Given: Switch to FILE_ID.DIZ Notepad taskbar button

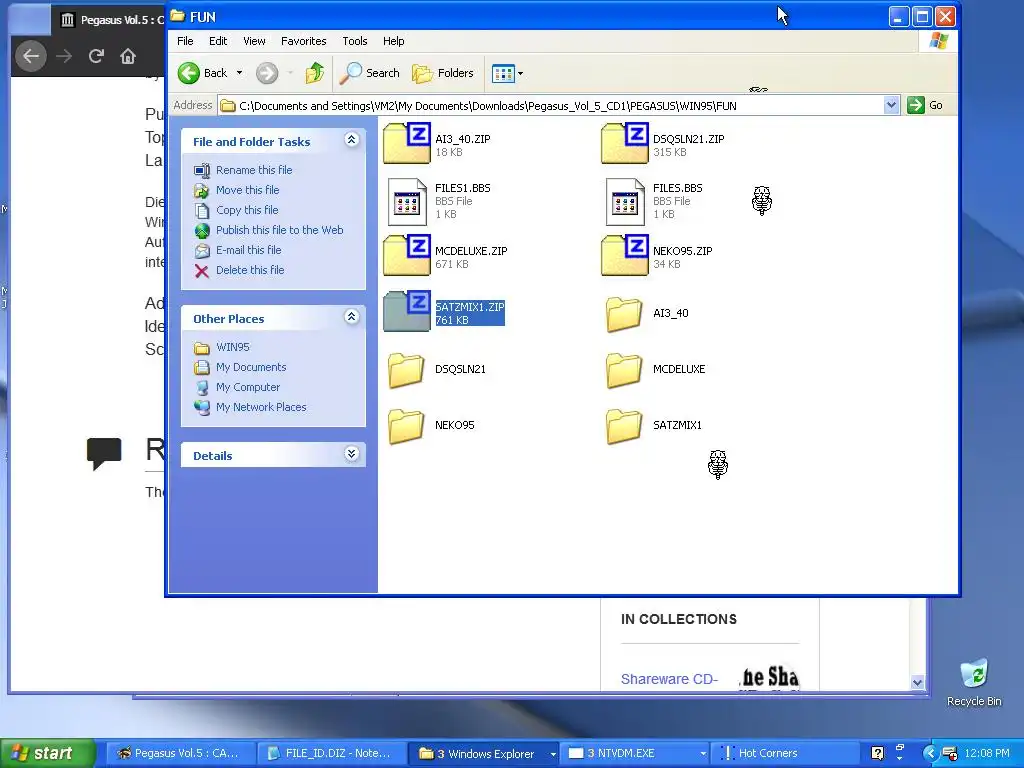Looking at the screenshot, I should [x=330, y=754].
